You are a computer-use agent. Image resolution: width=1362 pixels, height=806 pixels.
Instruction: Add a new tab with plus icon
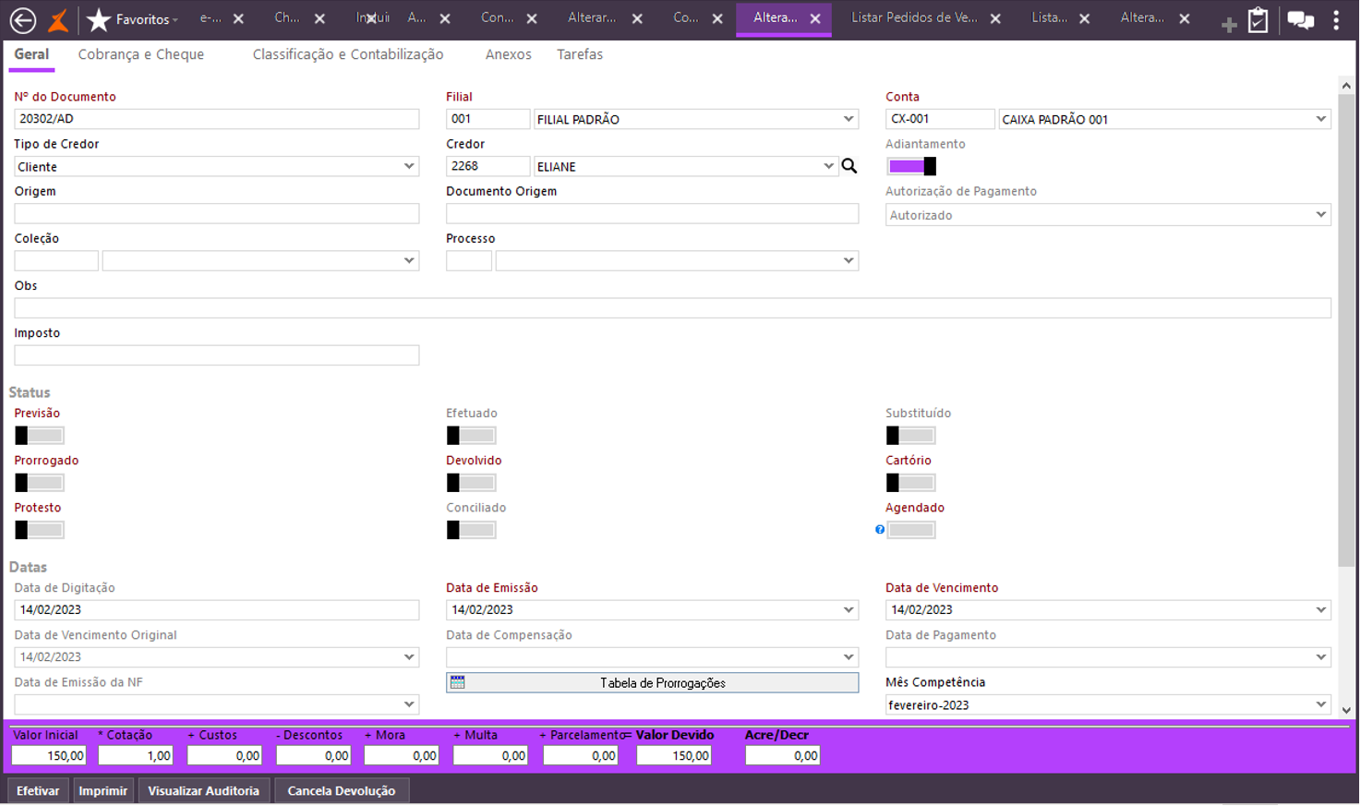click(1229, 24)
